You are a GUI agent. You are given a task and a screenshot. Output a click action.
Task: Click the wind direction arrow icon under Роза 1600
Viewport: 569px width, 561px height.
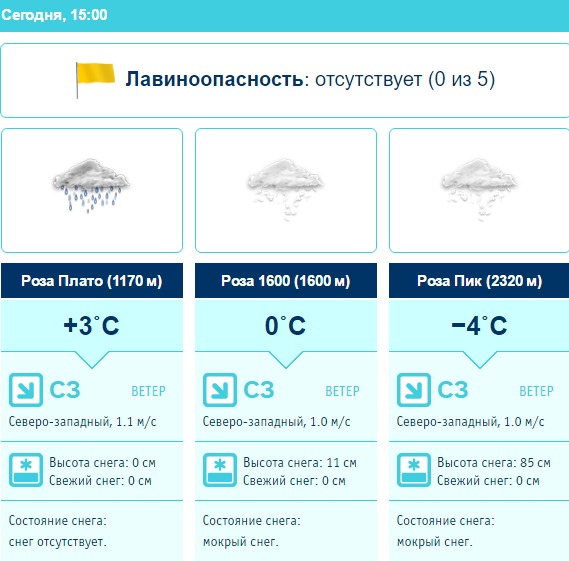pos(220,390)
